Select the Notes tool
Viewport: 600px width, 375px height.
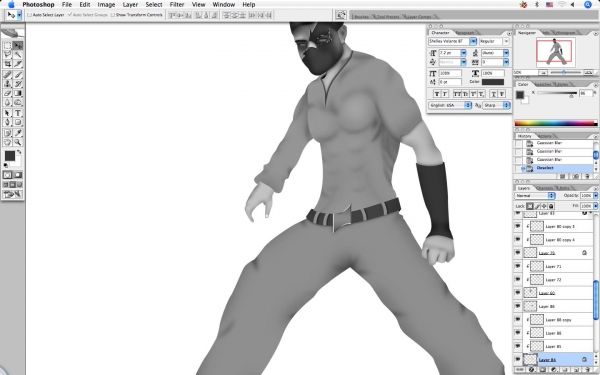click(x=7, y=133)
